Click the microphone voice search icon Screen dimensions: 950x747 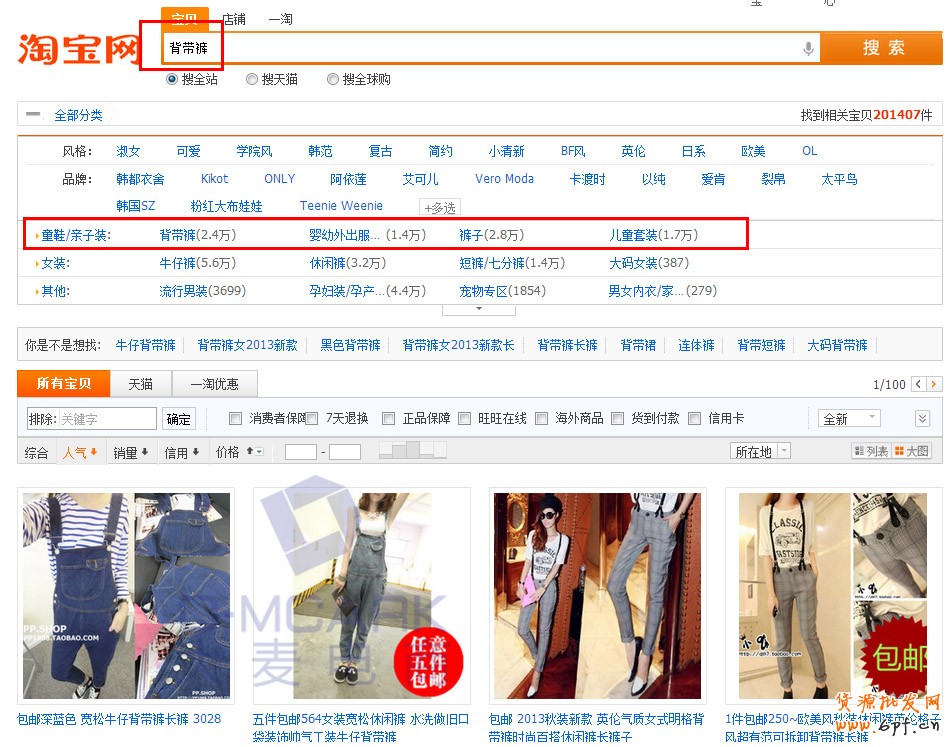tap(808, 48)
